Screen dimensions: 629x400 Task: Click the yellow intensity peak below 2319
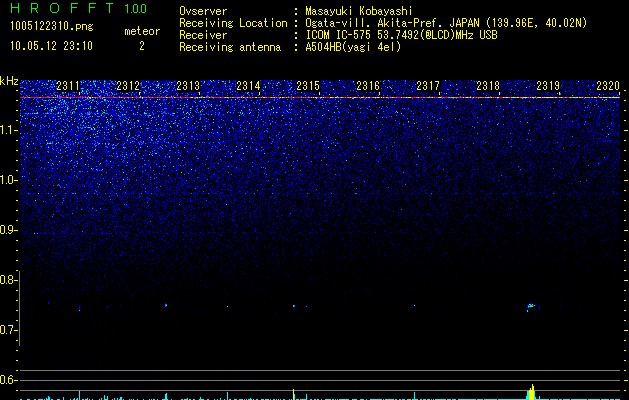pos(532,392)
